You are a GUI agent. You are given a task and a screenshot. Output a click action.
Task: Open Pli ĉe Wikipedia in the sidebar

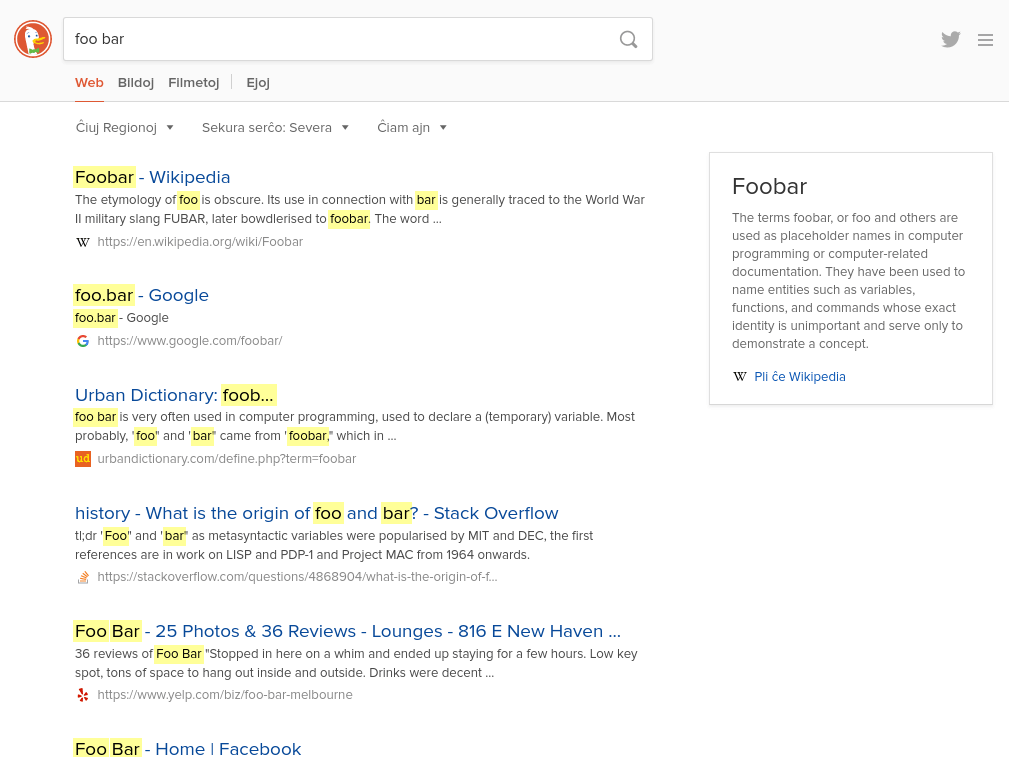800,376
